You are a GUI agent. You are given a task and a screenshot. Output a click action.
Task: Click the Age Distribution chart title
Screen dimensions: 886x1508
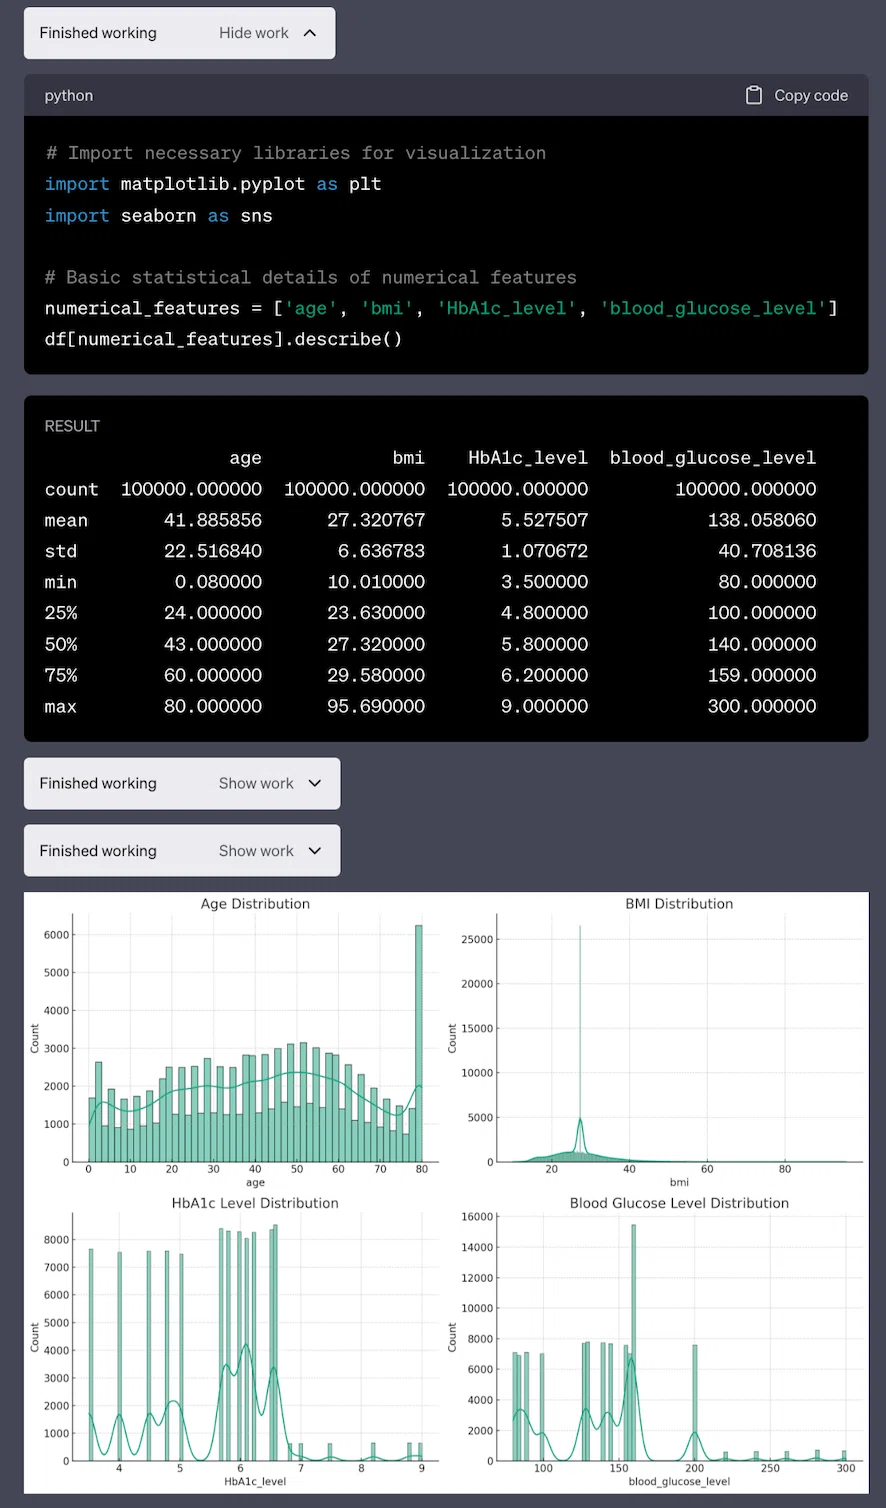255,903
